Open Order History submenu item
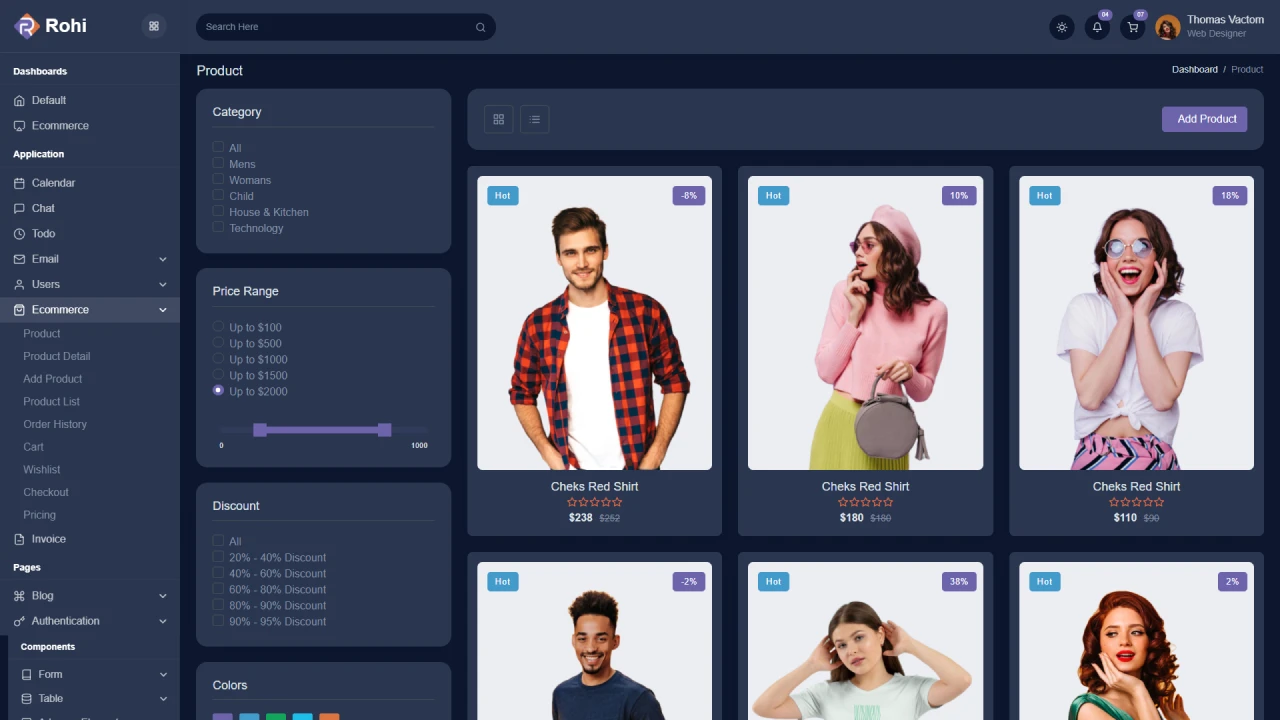1280x720 pixels. 55,424
